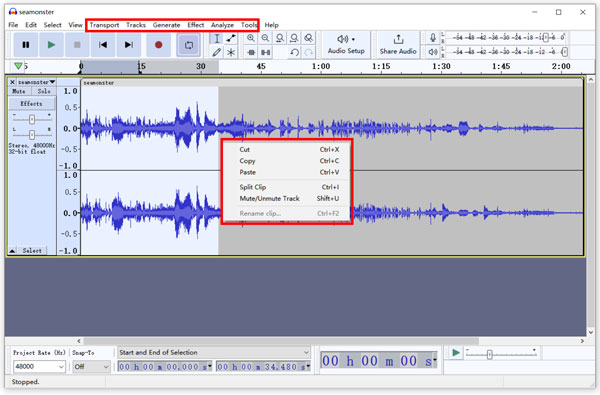Screen dimensions: 600x395
Task: Adjust the playback speed slider
Action: click(x=489, y=355)
